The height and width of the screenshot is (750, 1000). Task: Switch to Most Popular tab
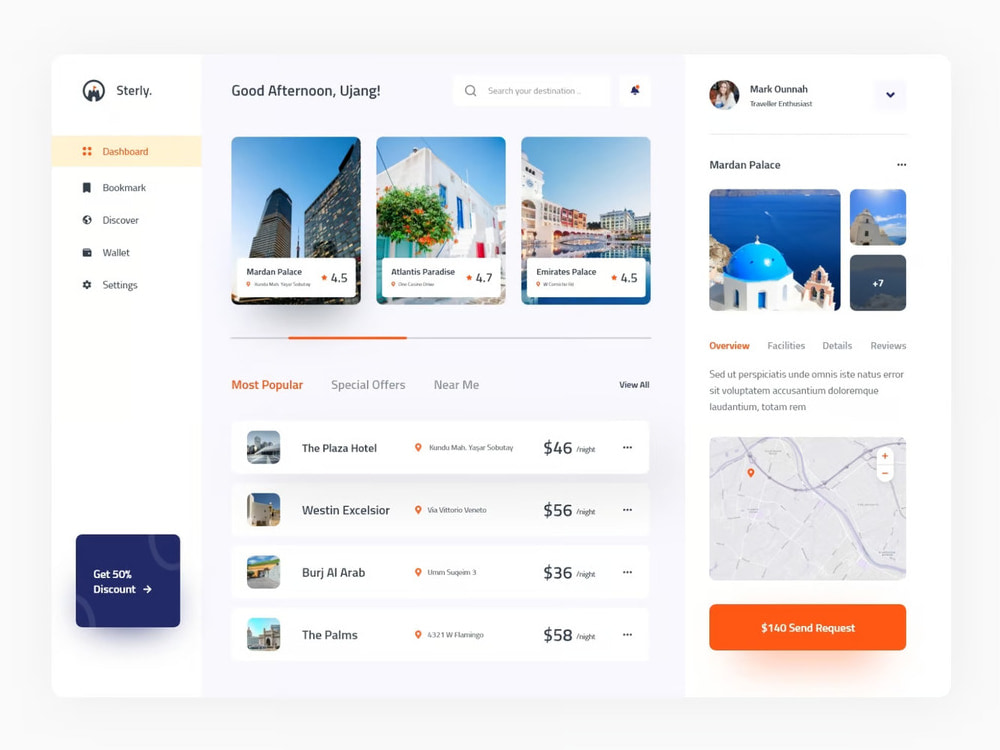[267, 385]
